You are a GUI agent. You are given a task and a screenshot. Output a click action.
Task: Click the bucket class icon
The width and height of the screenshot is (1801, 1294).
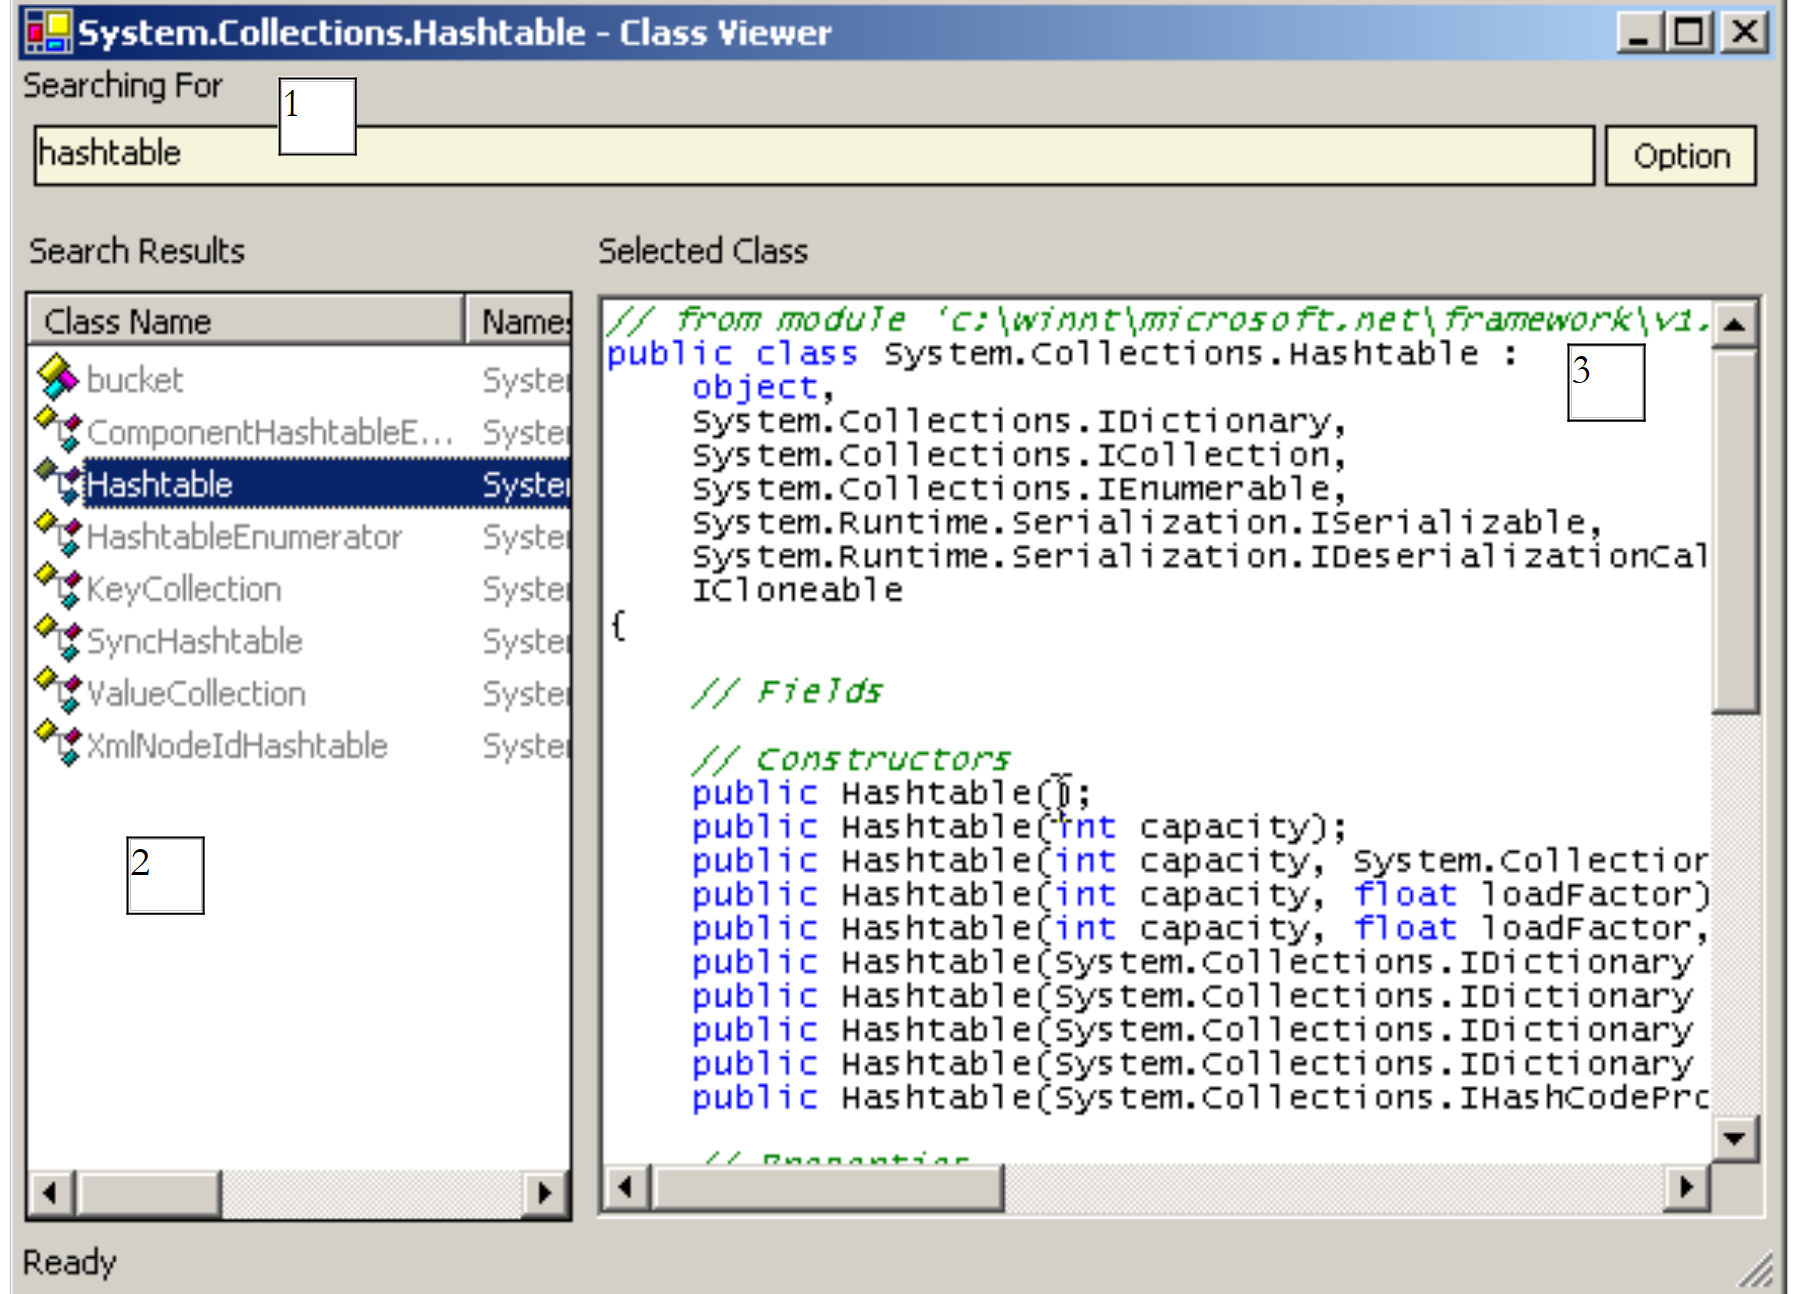[57, 378]
